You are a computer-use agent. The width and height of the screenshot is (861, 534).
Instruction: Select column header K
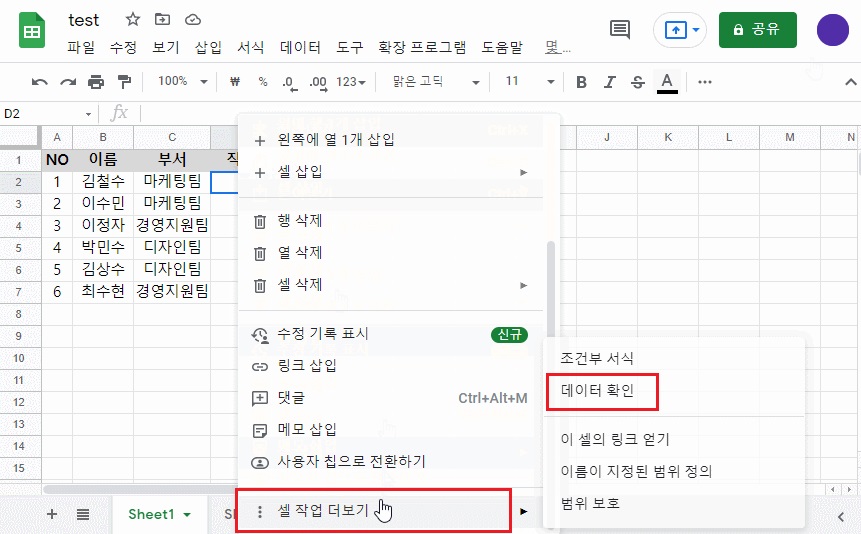pos(668,137)
